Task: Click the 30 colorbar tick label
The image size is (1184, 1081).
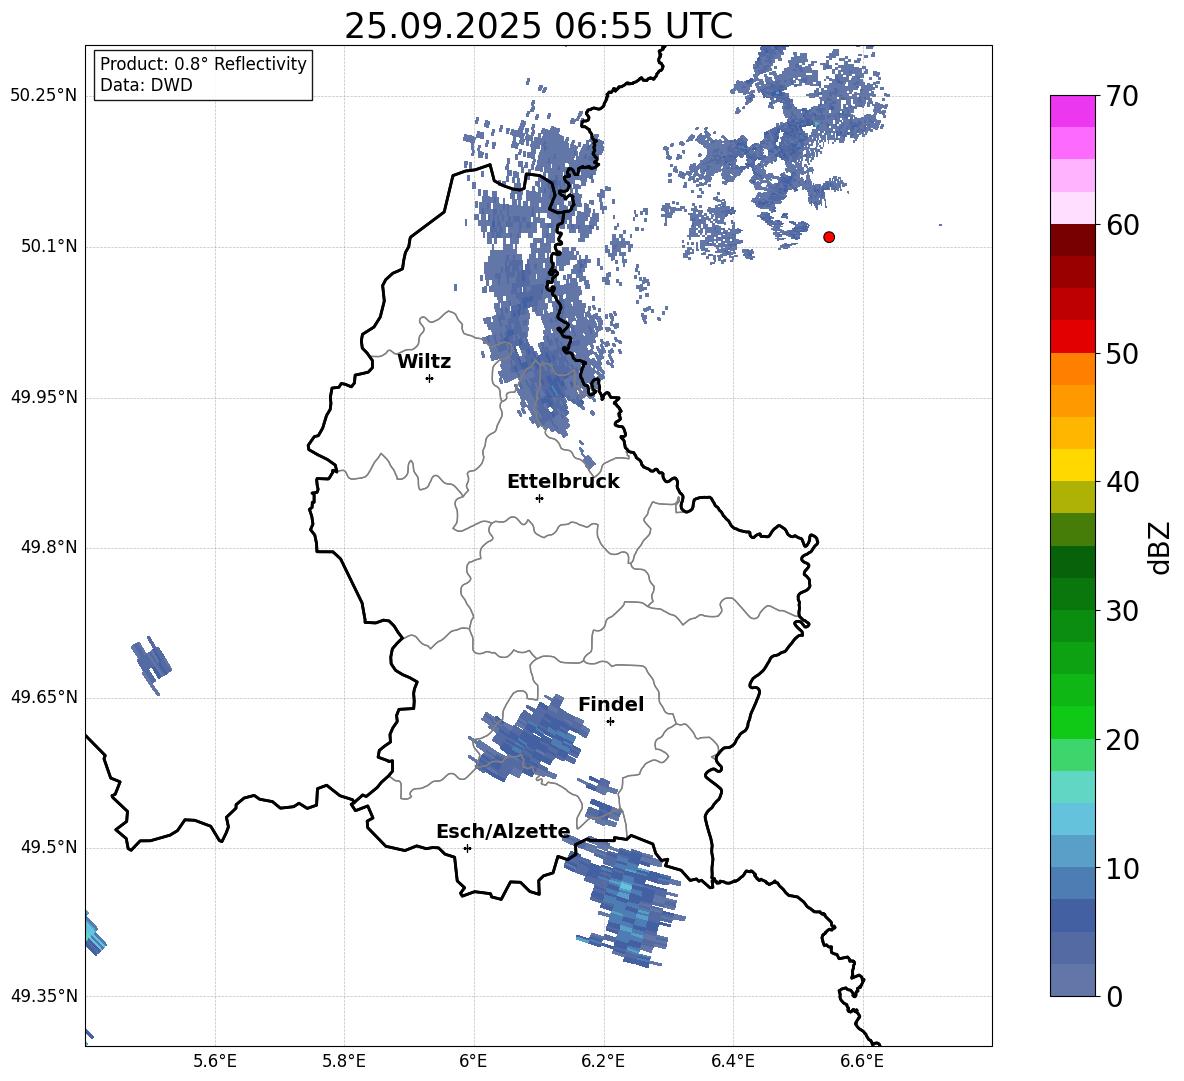Action: (x=1122, y=611)
